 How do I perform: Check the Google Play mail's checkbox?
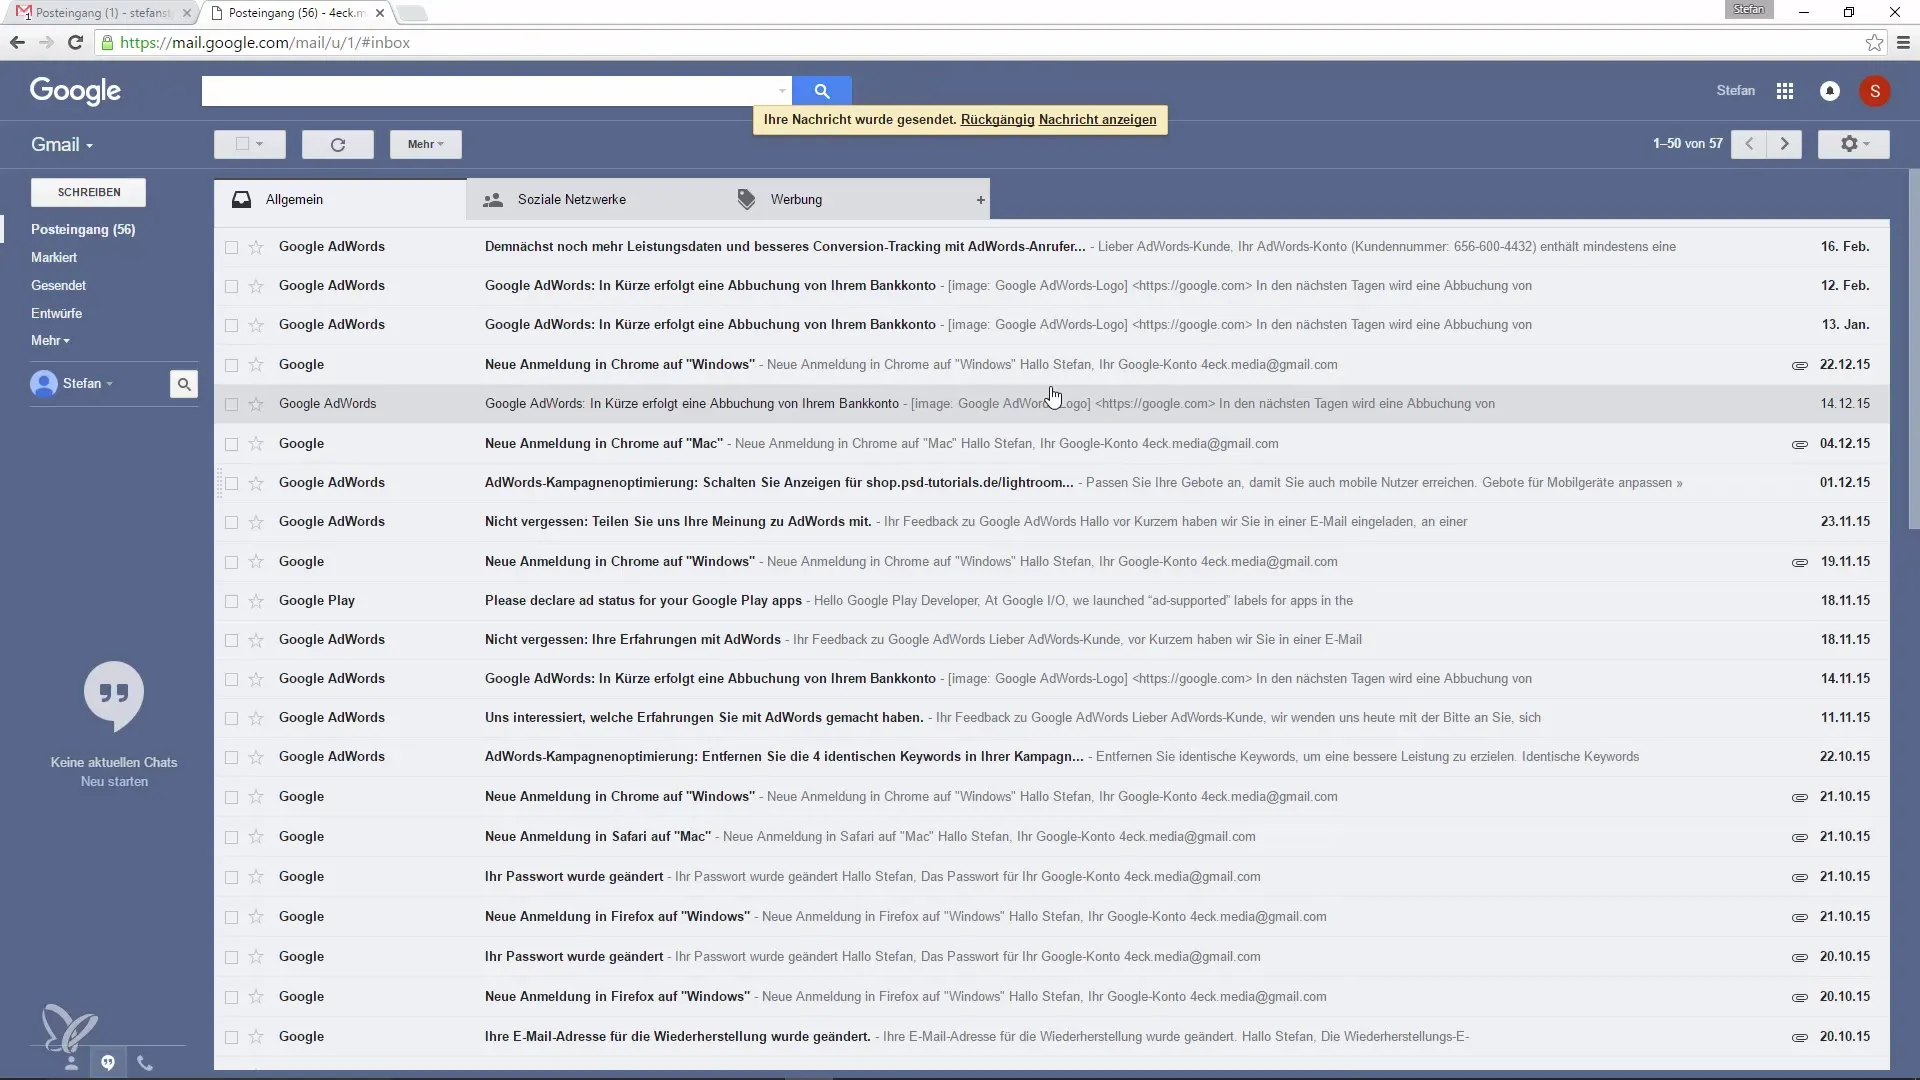231,601
